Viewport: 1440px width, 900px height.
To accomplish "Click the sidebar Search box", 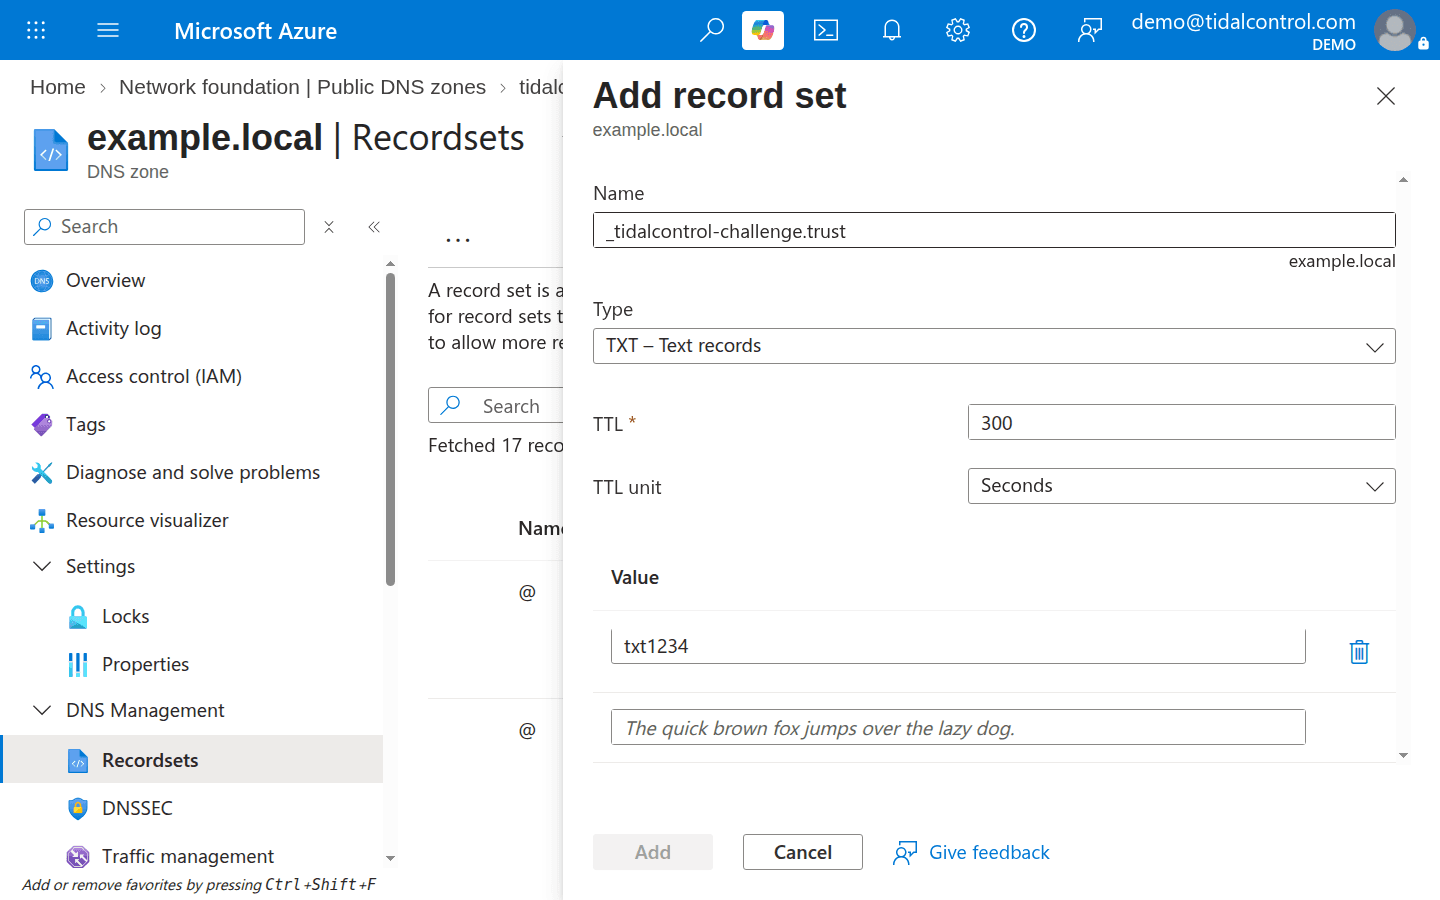I will pyautogui.click(x=164, y=227).
